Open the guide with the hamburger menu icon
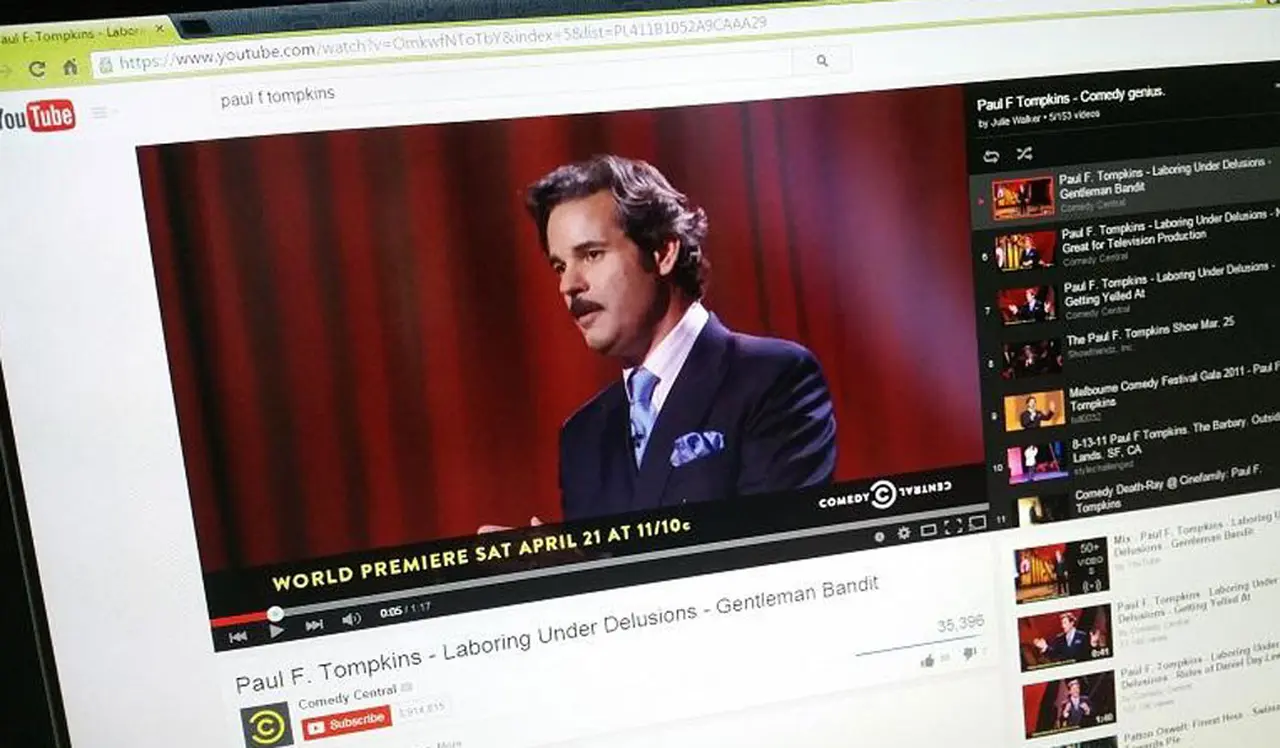The width and height of the screenshot is (1280, 748). (96, 113)
